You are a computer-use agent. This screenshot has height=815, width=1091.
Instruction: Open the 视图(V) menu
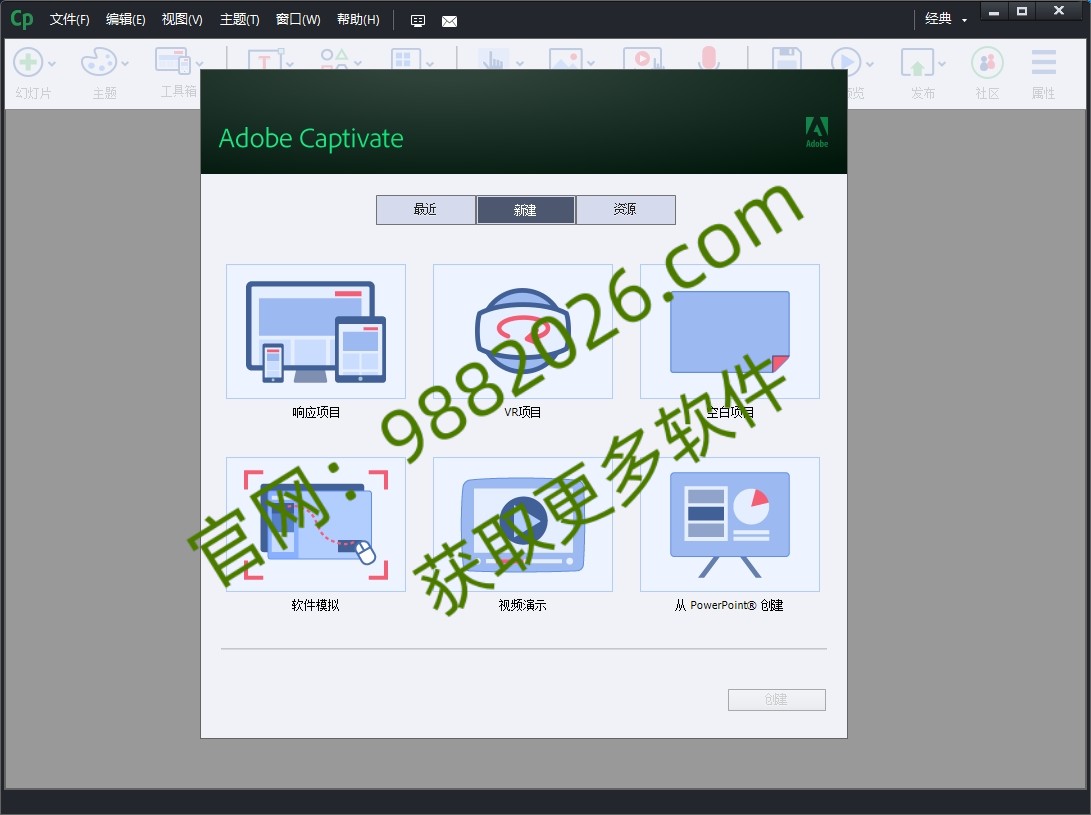182,19
